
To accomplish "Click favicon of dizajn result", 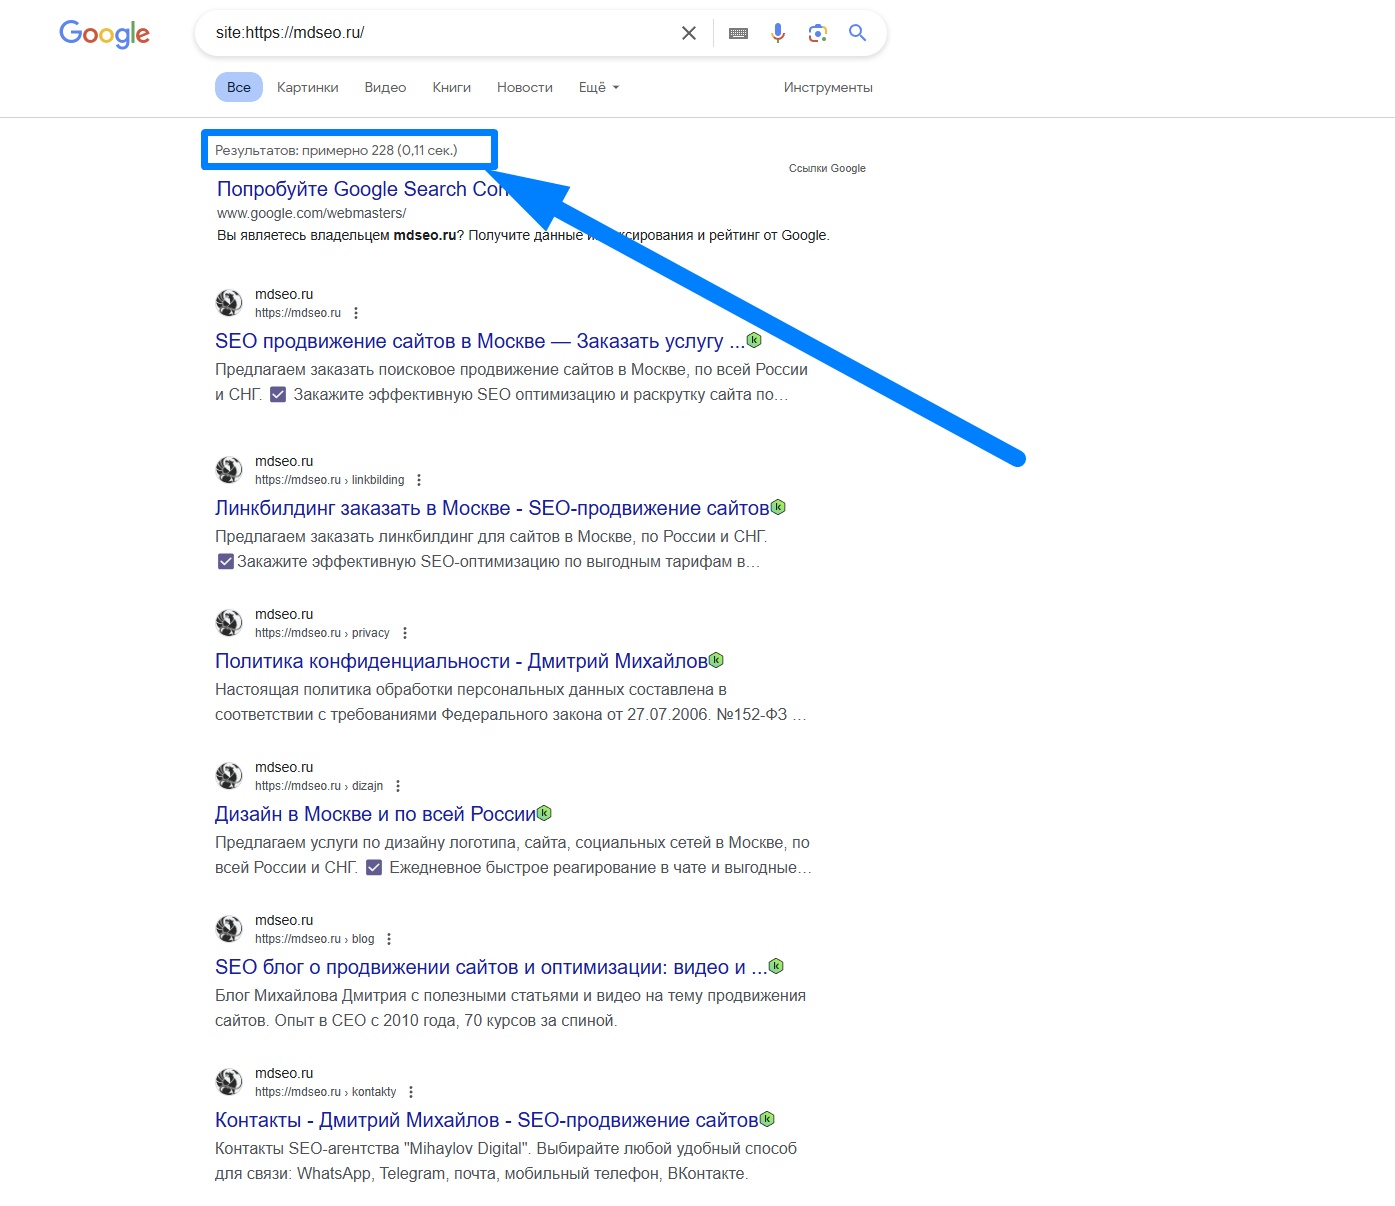I will 229,776.
